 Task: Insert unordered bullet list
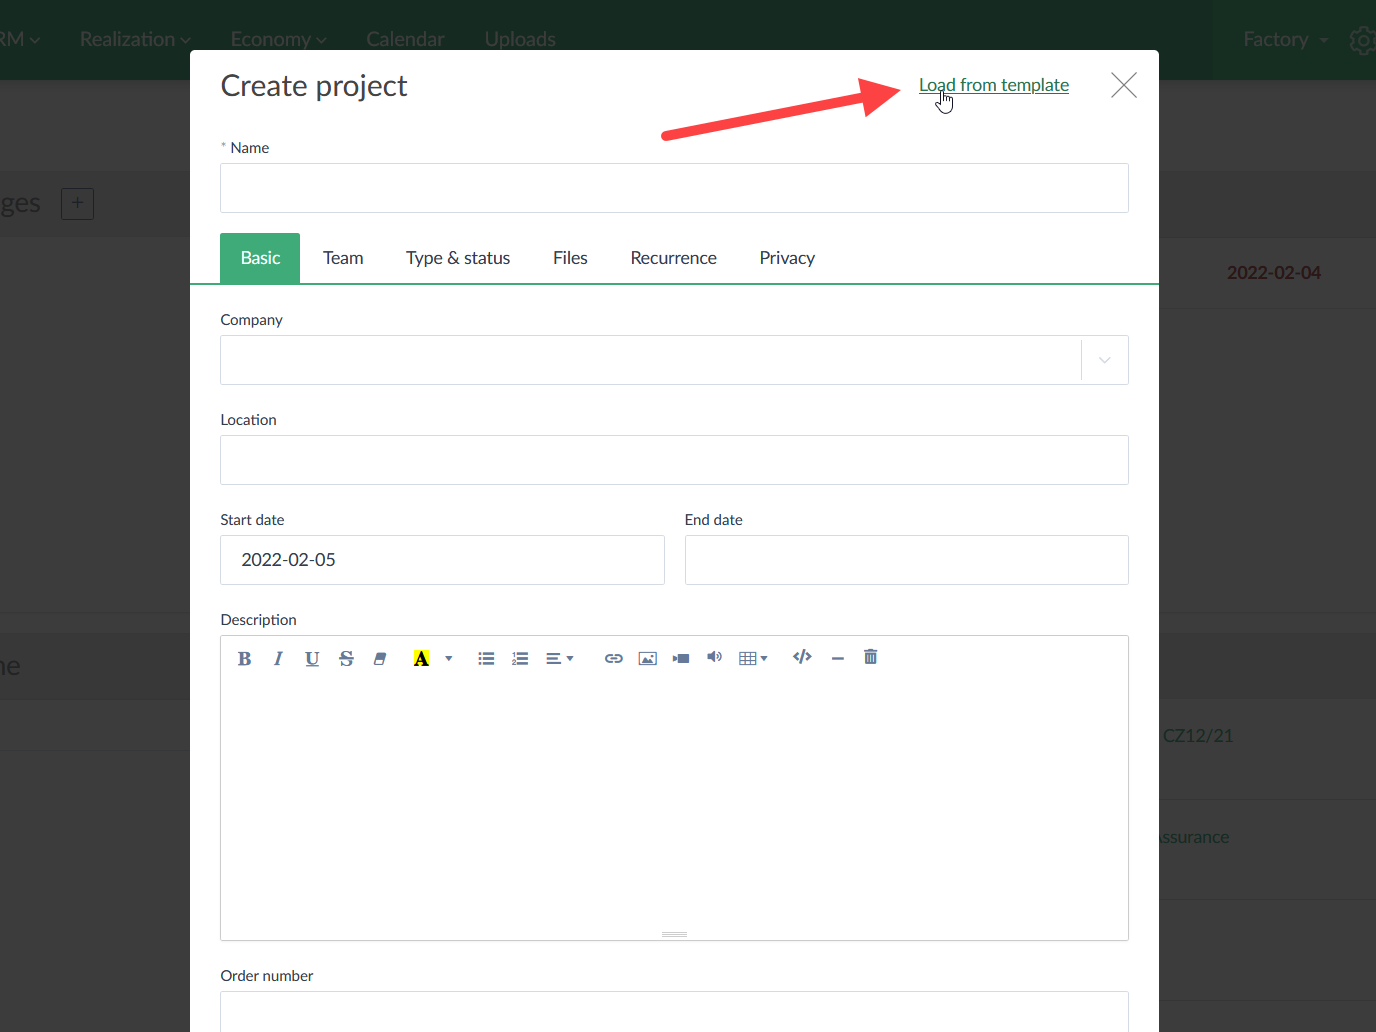[486, 658]
